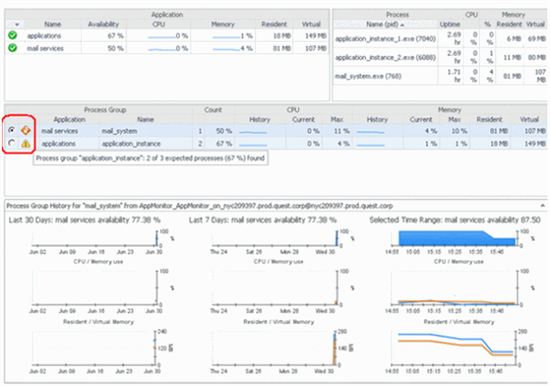This screenshot has height=386, width=550.
Task: Select the application_instance_2.exe (6088) process
Action: coord(385,57)
